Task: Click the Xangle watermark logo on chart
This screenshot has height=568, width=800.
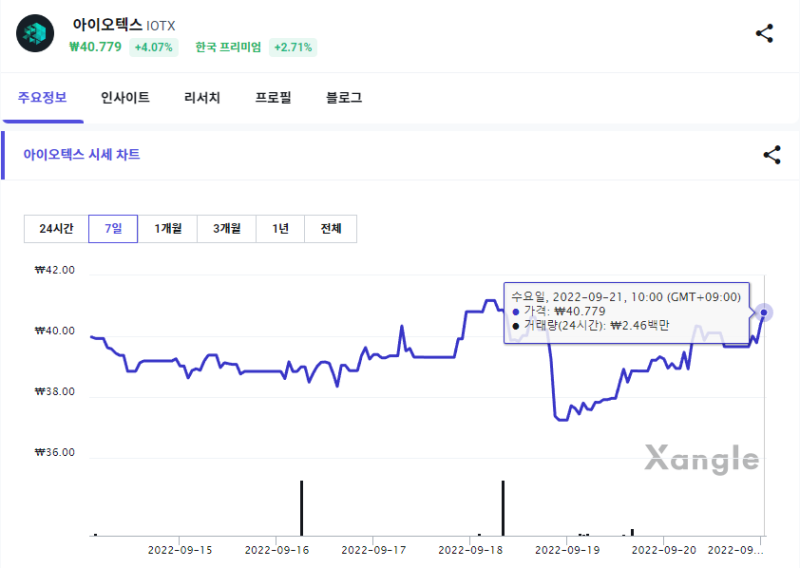Action: click(702, 459)
